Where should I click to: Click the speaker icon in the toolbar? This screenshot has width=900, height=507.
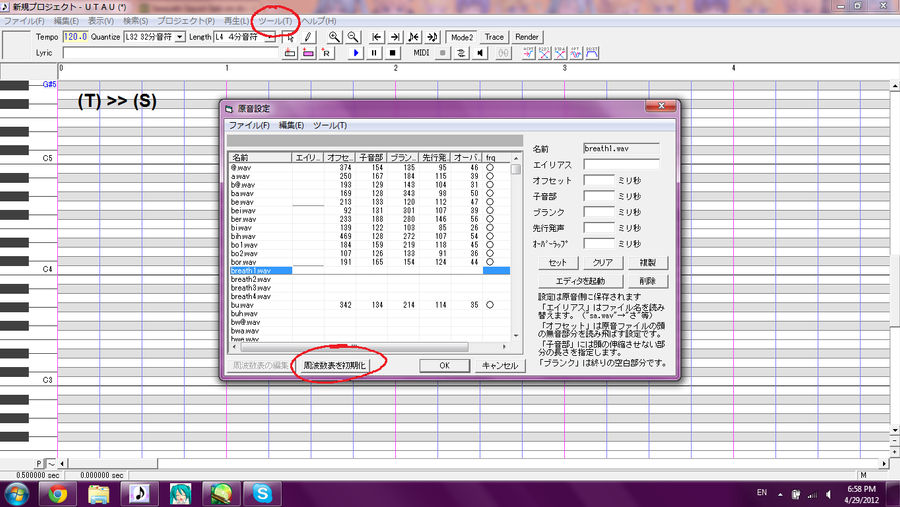[x=480, y=53]
